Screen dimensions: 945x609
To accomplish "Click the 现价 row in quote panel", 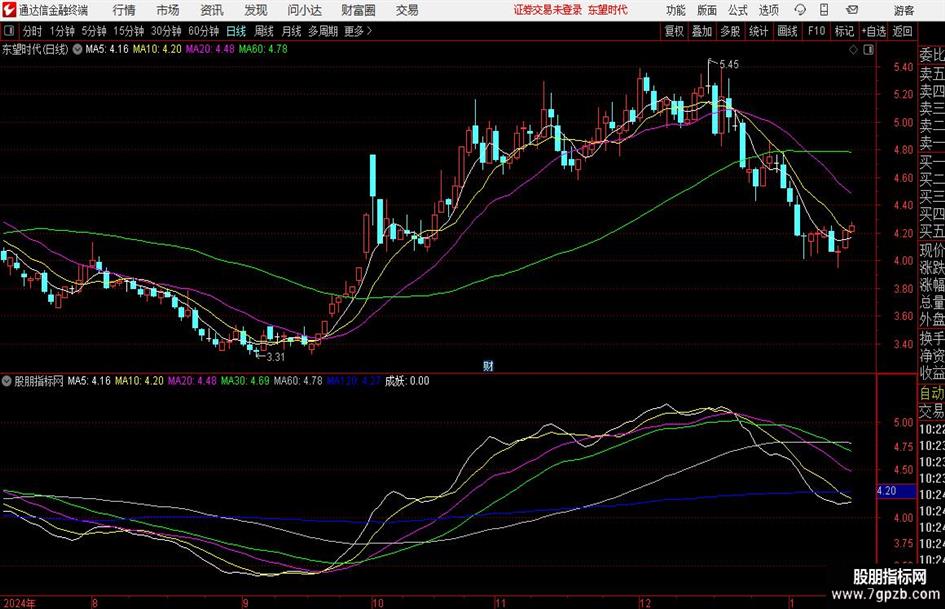I will tap(932, 250).
